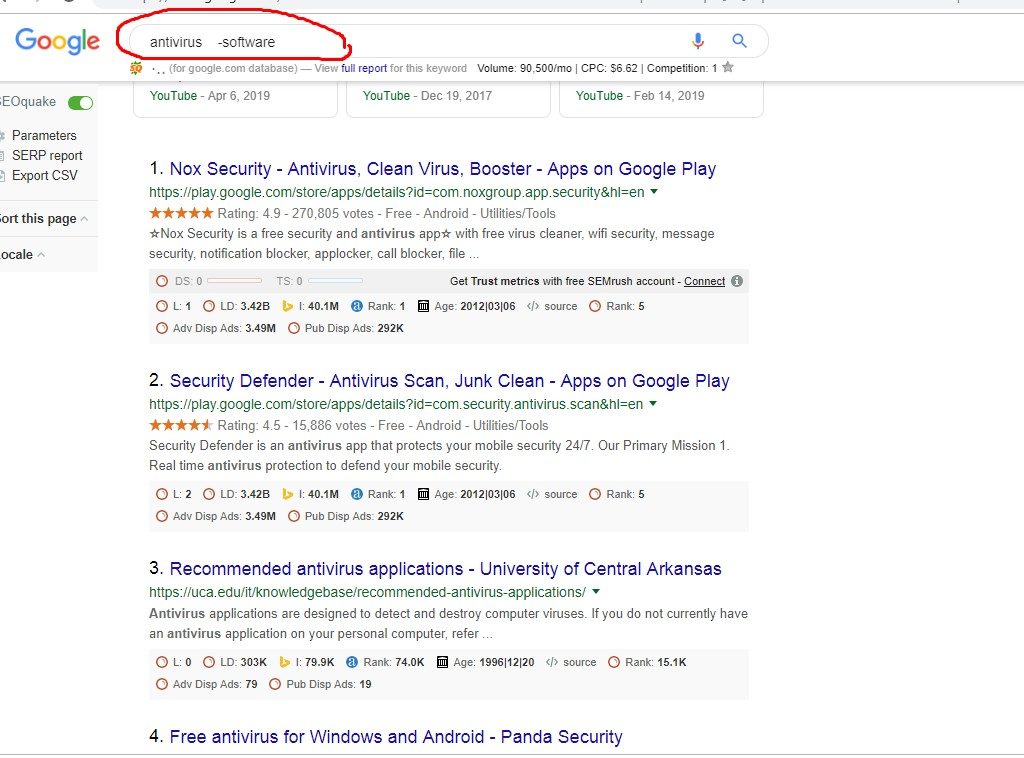
Task: Click Age calendar in Security Defender result
Action: [466, 494]
